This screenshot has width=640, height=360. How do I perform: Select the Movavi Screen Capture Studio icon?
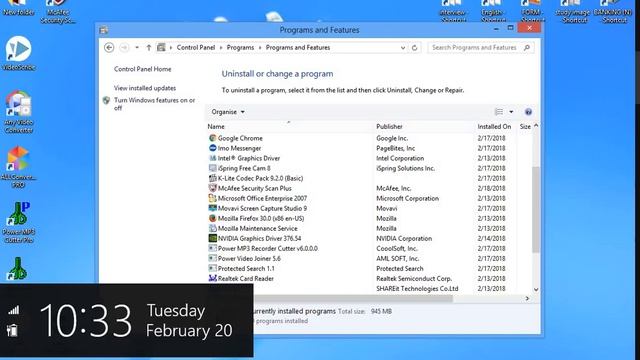(212, 208)
